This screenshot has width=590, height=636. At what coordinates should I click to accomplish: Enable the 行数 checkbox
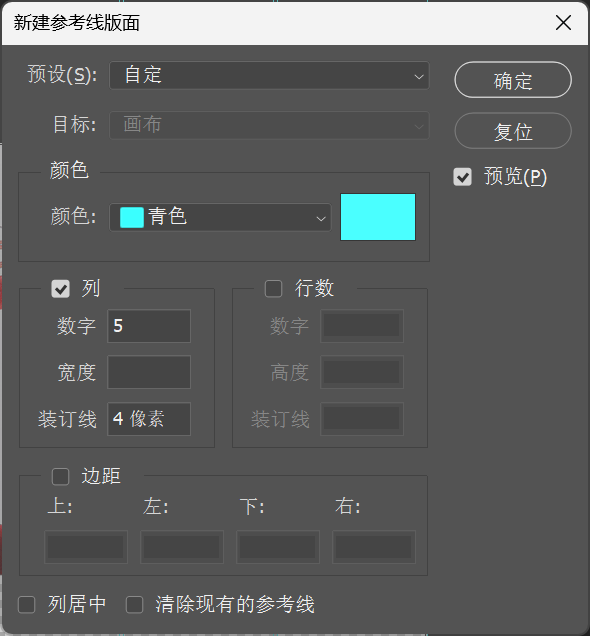273,289
